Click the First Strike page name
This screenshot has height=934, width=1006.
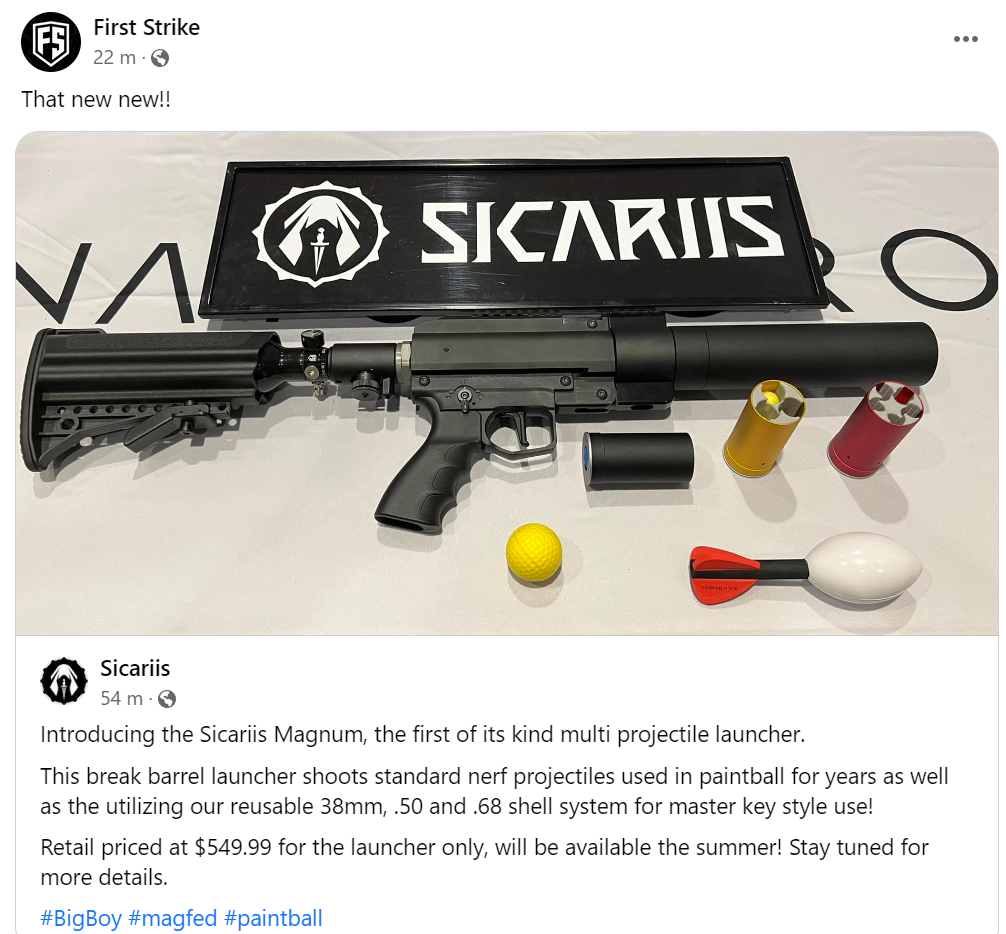pyautogui.click(x=146, y=27)
